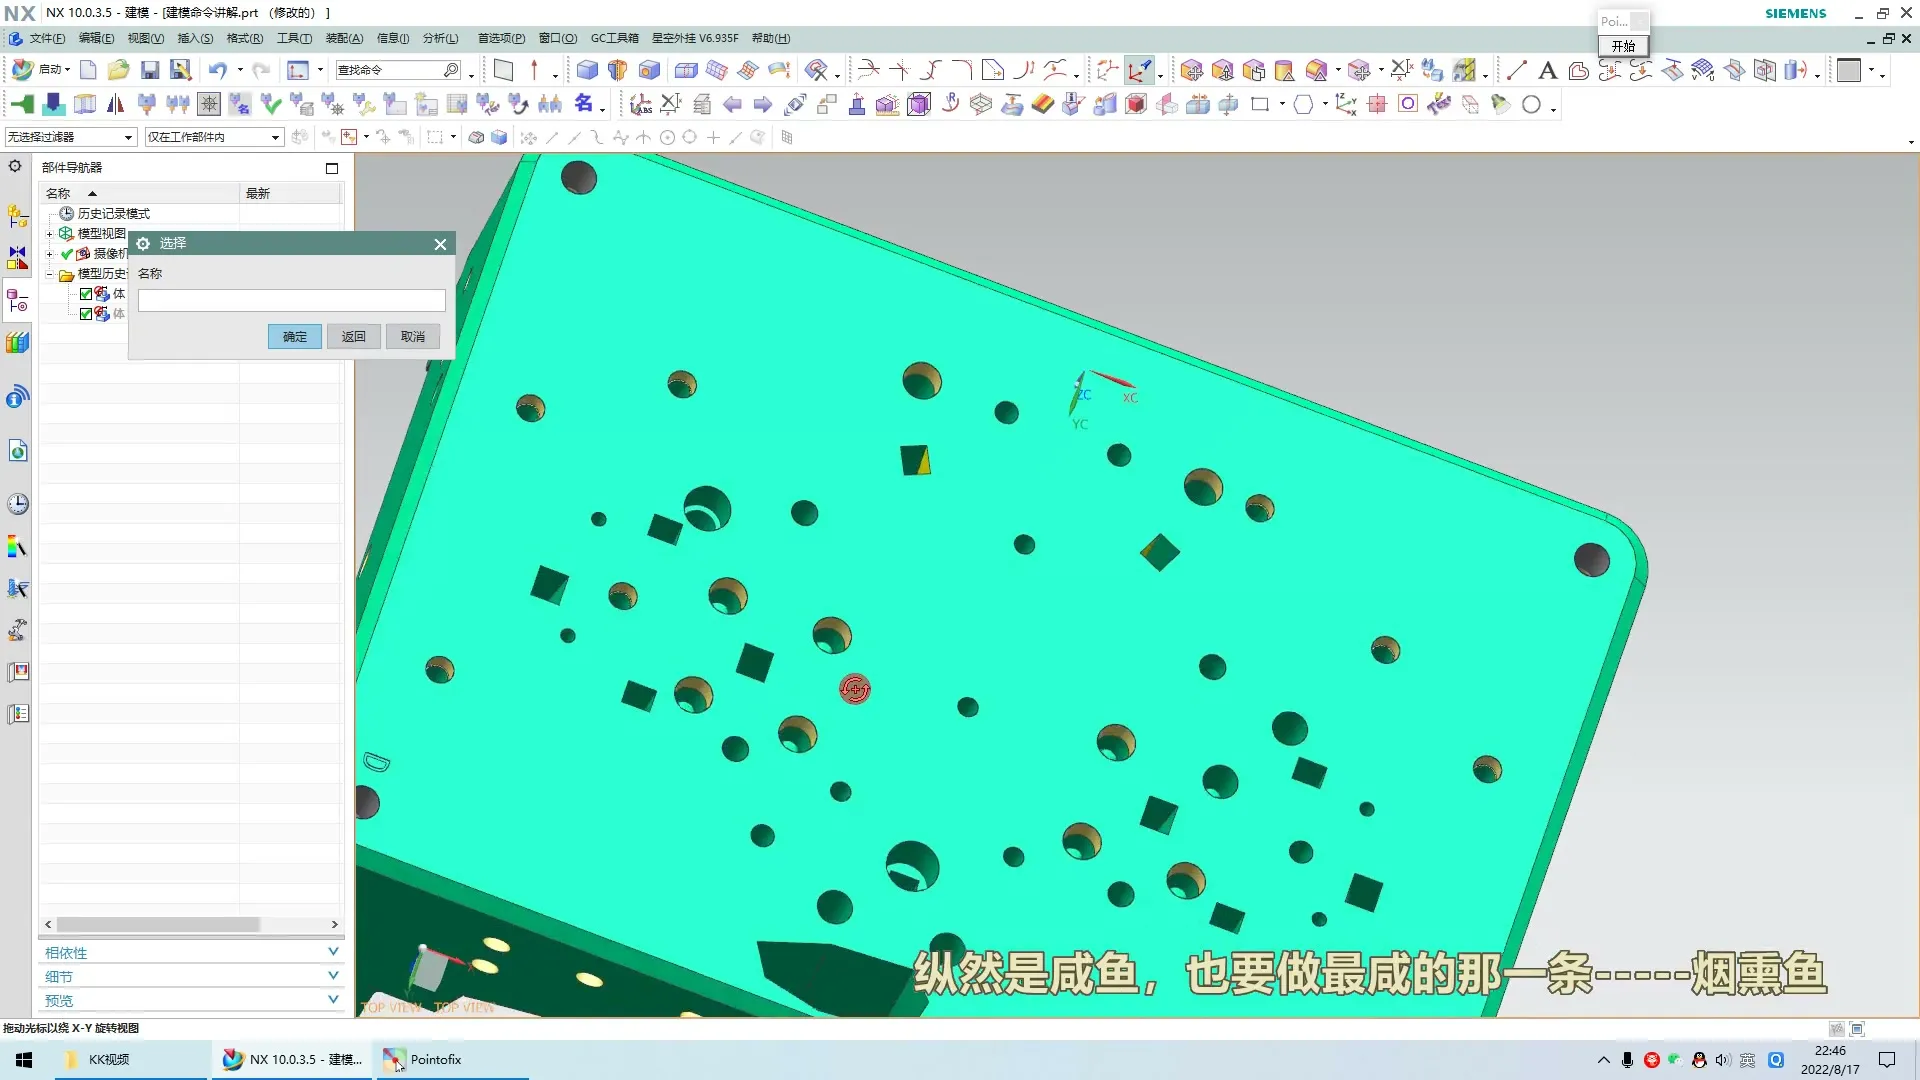
Task: Click the Mirror tool icon
Action: [x=116, y=104]
